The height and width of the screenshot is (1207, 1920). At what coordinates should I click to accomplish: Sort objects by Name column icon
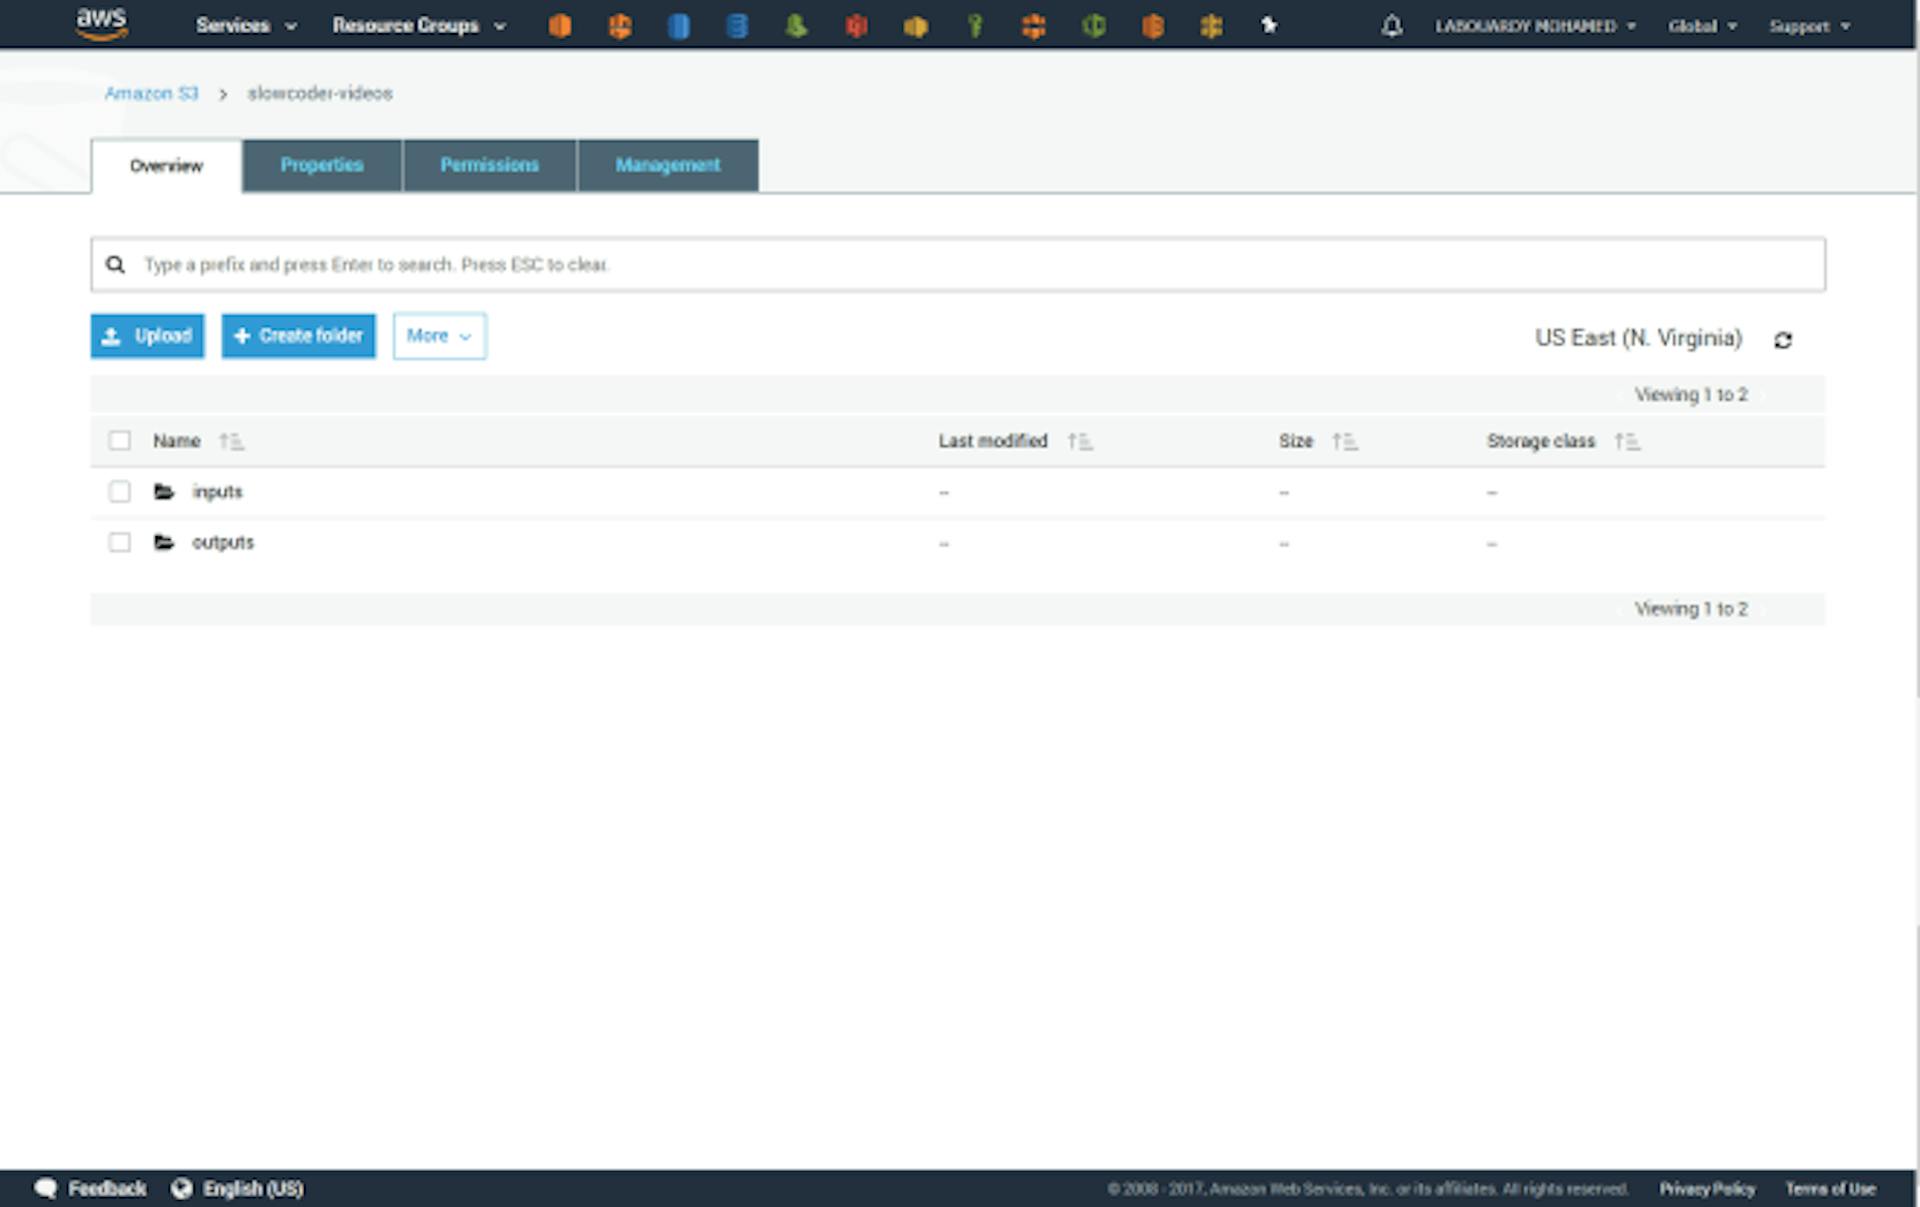[232, 441]
